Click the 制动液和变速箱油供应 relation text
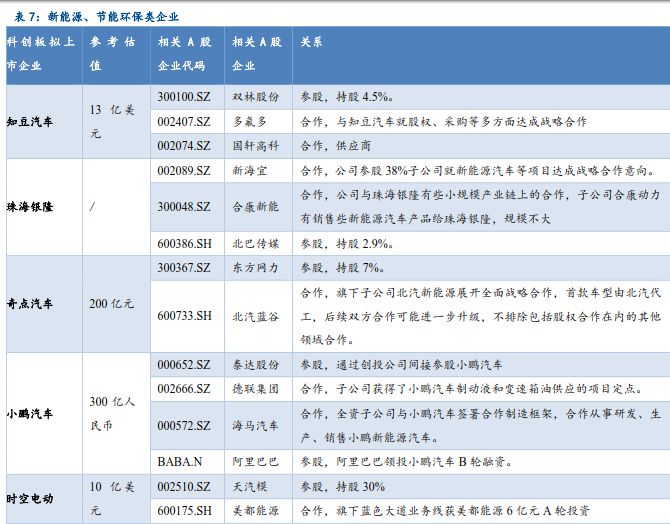Screen dimensions: 670x524 click(x=472, y=389)
